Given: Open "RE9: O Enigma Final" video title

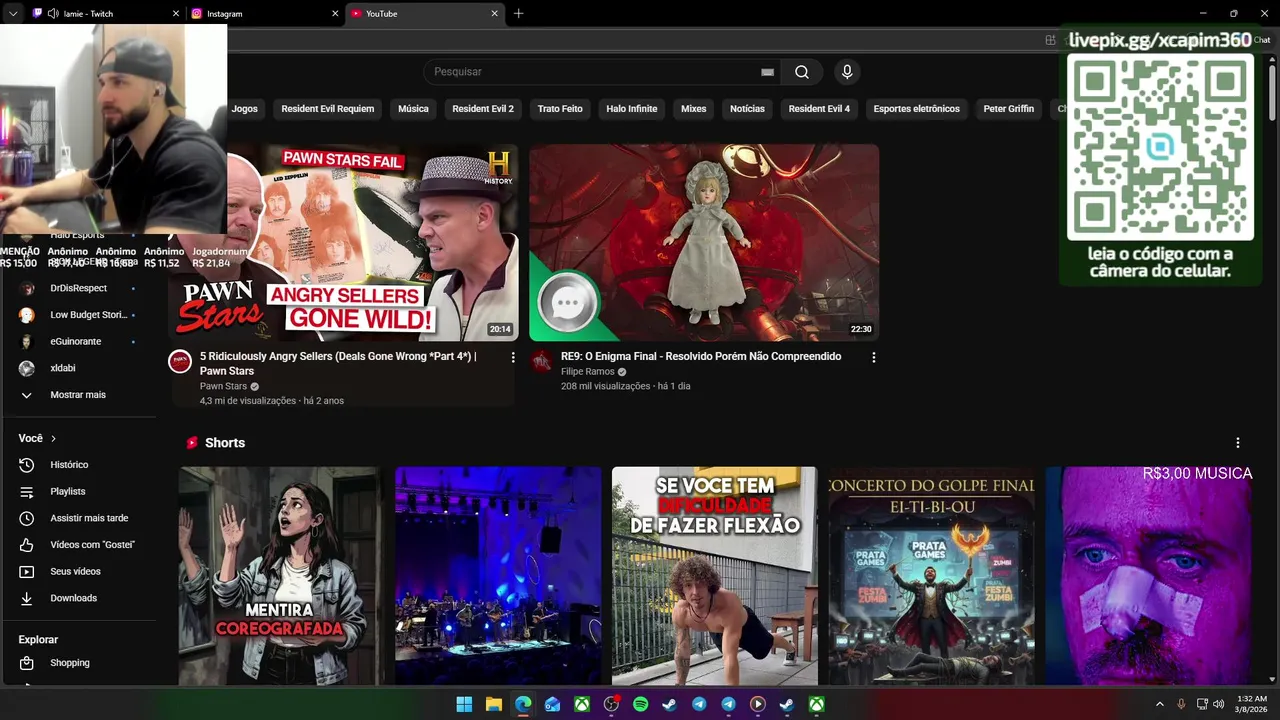Looking at the screenshot, I should click(x=701, y=357).
